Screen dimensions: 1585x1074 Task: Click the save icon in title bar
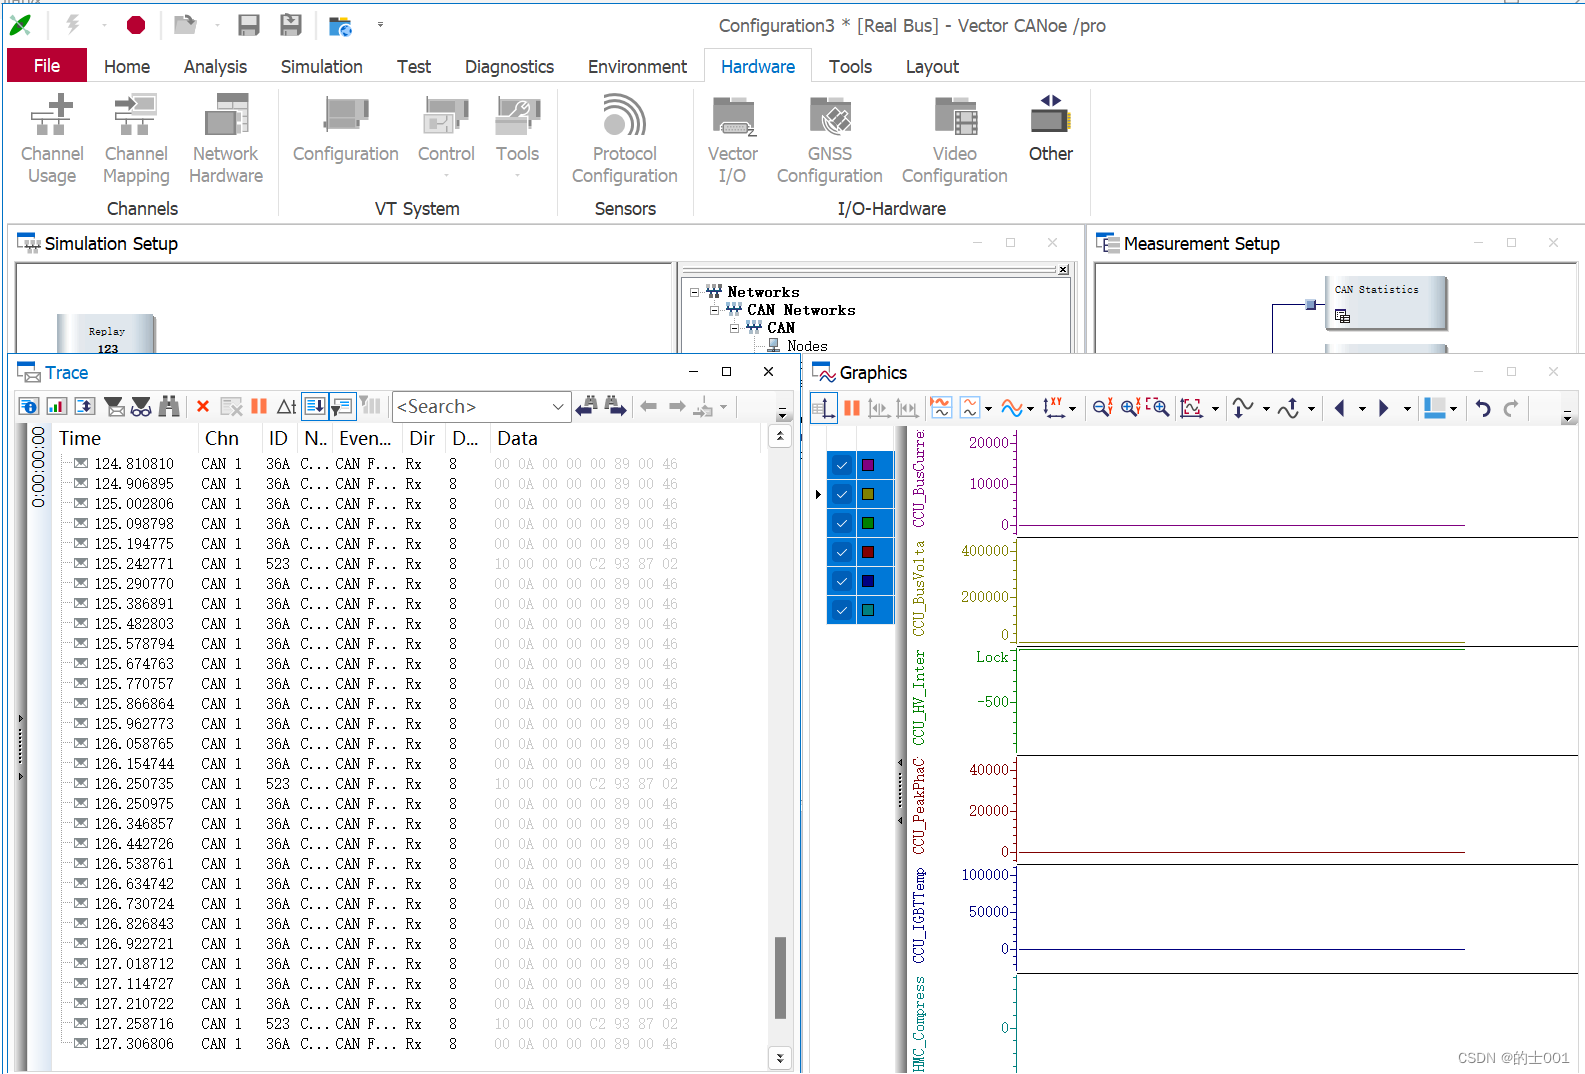coord(249,25)
